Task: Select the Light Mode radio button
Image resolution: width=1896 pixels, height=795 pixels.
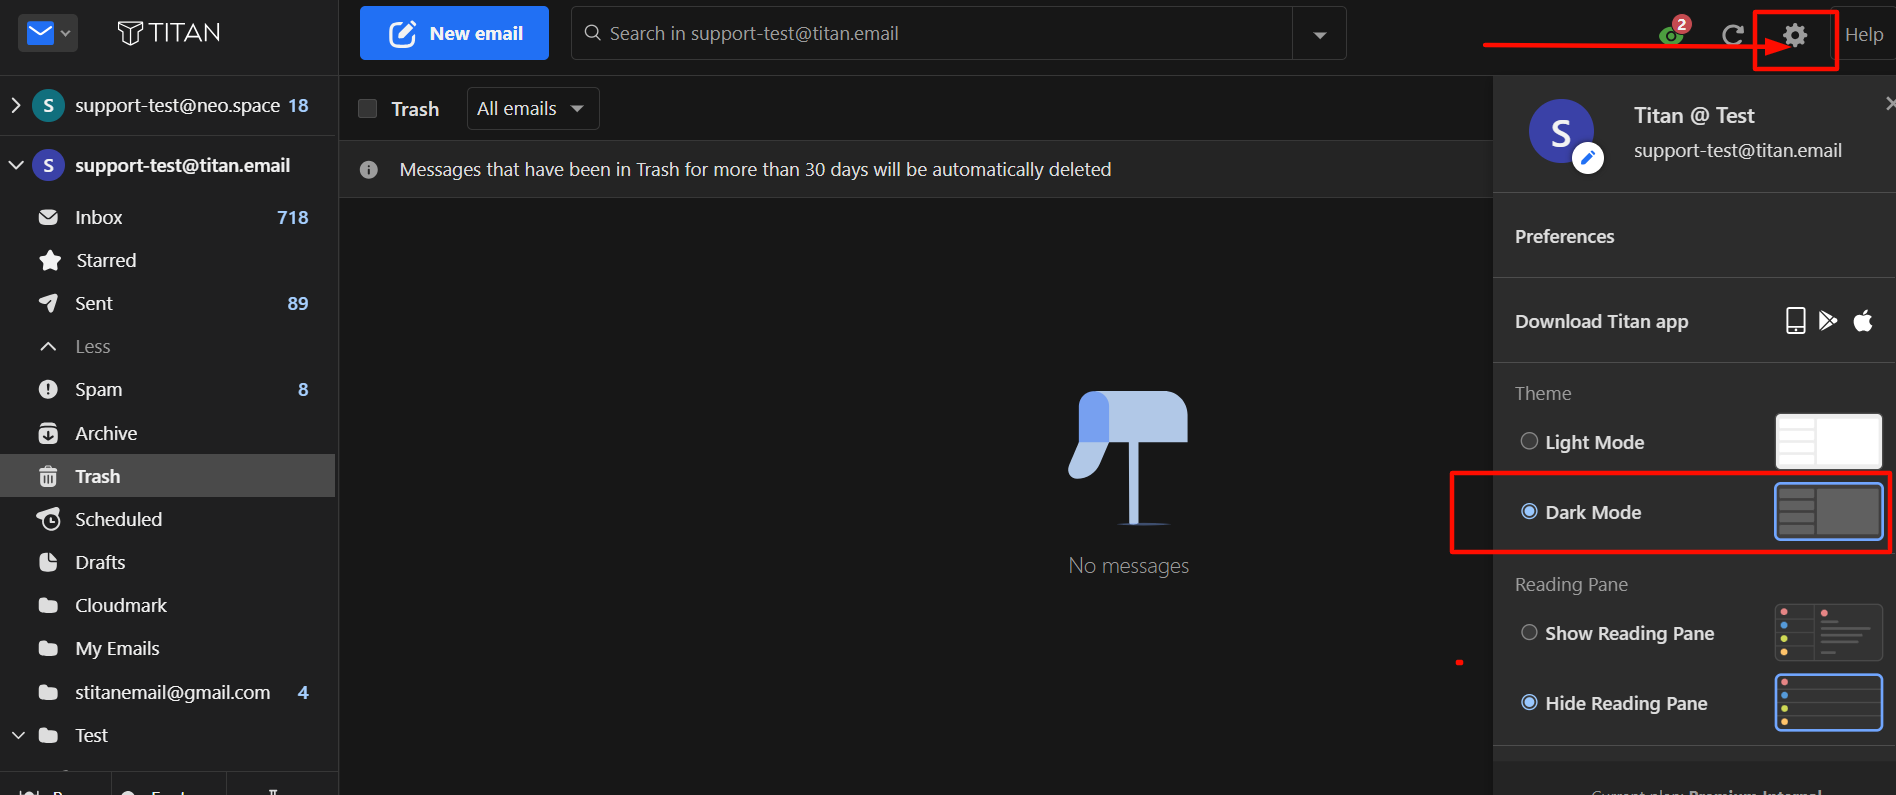Action: tap(1529, 441)
